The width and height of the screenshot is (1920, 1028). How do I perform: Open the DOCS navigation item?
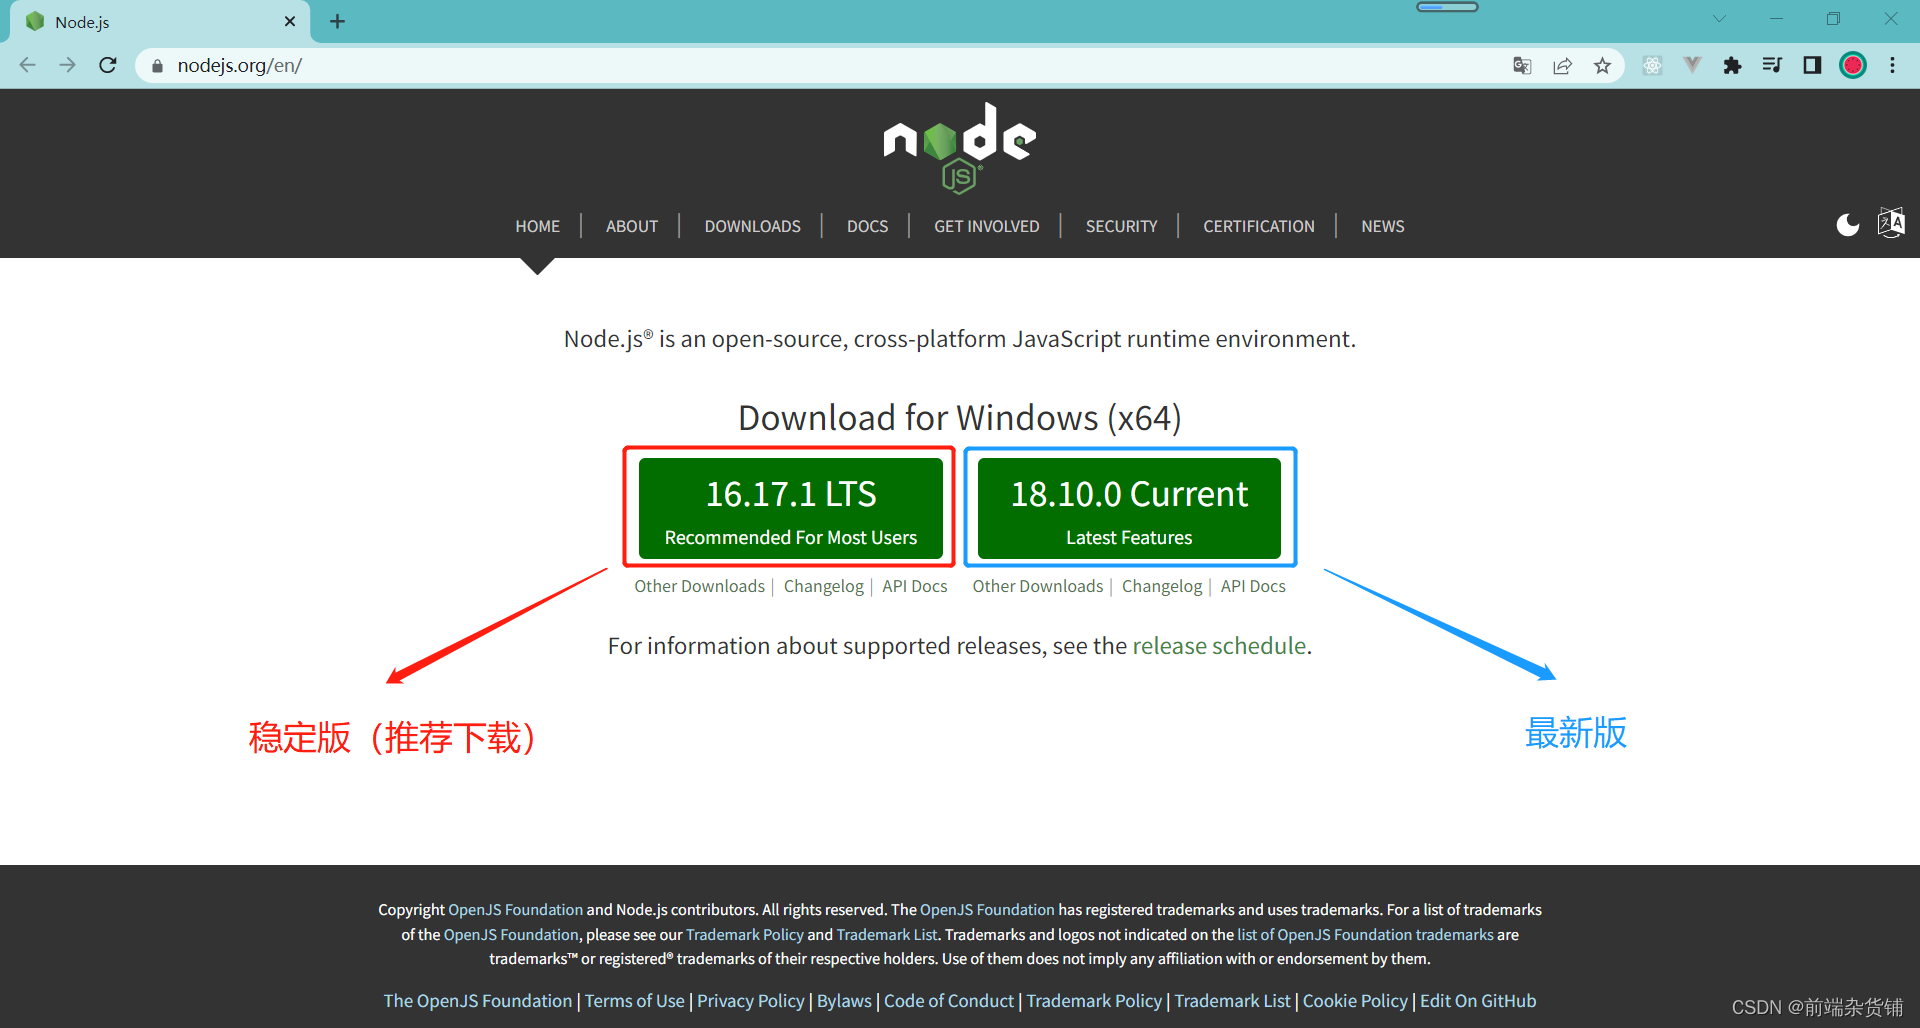pyautogui.click(x=867, y=227)
